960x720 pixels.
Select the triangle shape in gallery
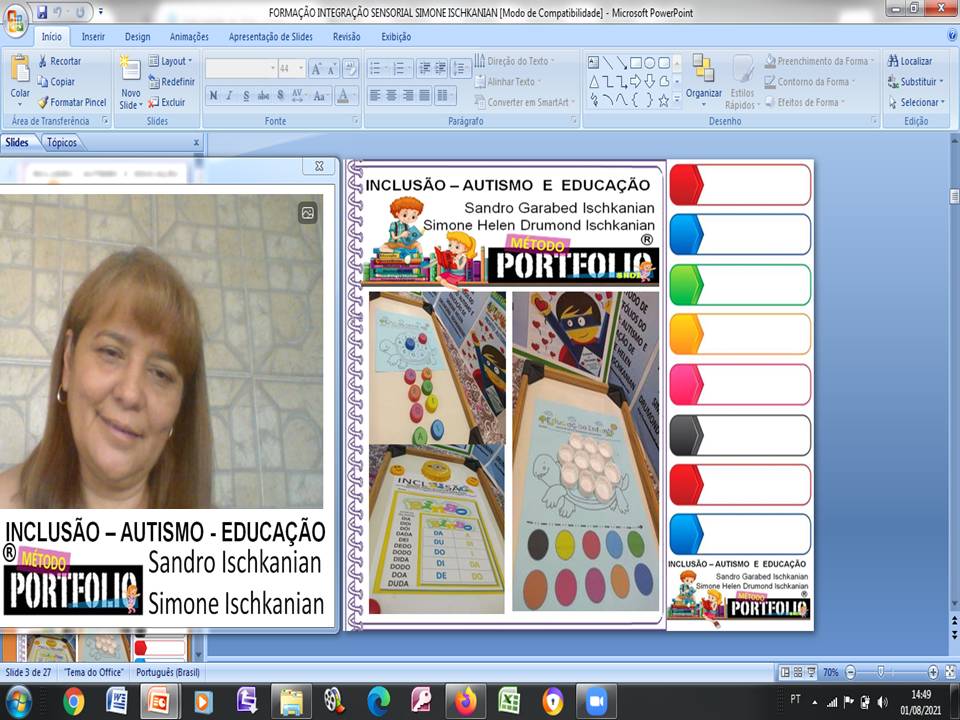(x=593, y=81)
